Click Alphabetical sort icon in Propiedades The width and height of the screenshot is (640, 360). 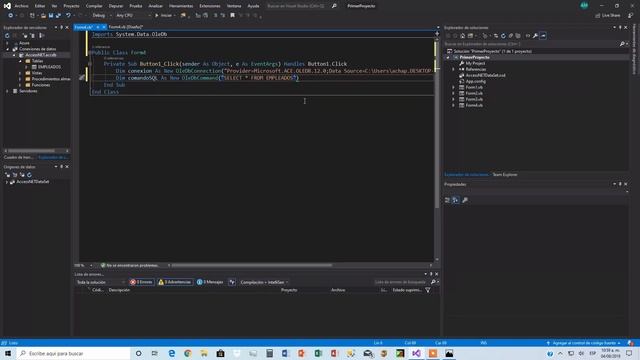(x=456, y=200)
